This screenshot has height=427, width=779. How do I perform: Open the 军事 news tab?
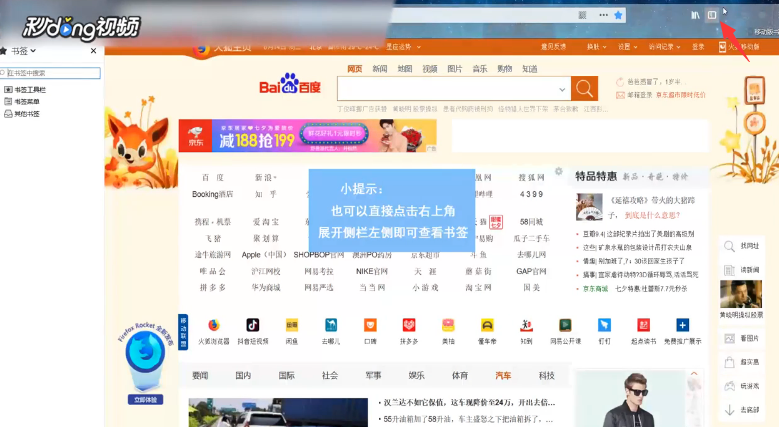(x=373, y=376)
